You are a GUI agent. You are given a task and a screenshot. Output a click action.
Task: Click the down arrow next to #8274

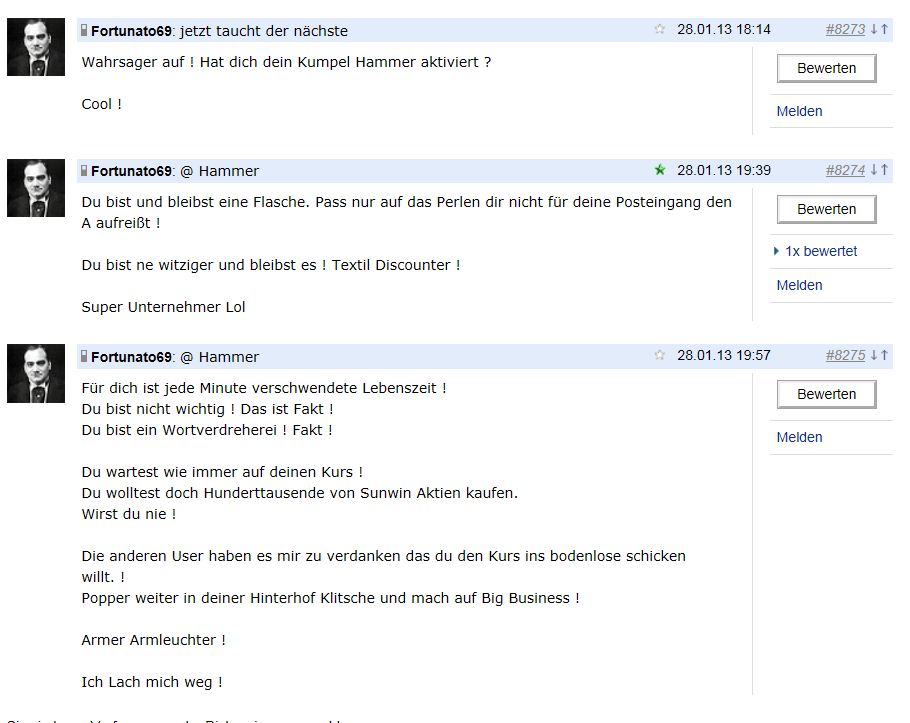874,170
